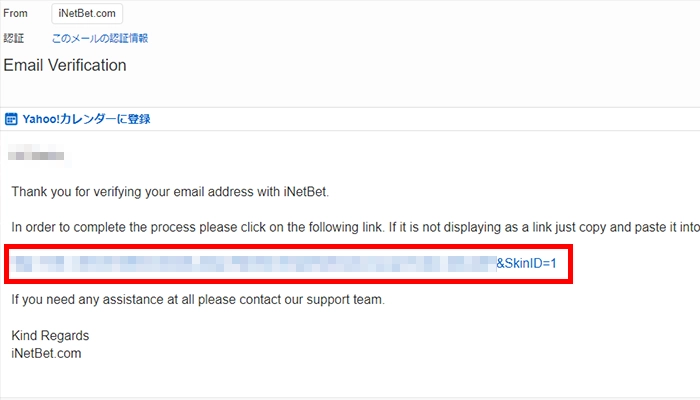Click the "If you need any assistance" line
Image resolution: width=700 pixels, height=400 pixels.
[x=198, y=299]
